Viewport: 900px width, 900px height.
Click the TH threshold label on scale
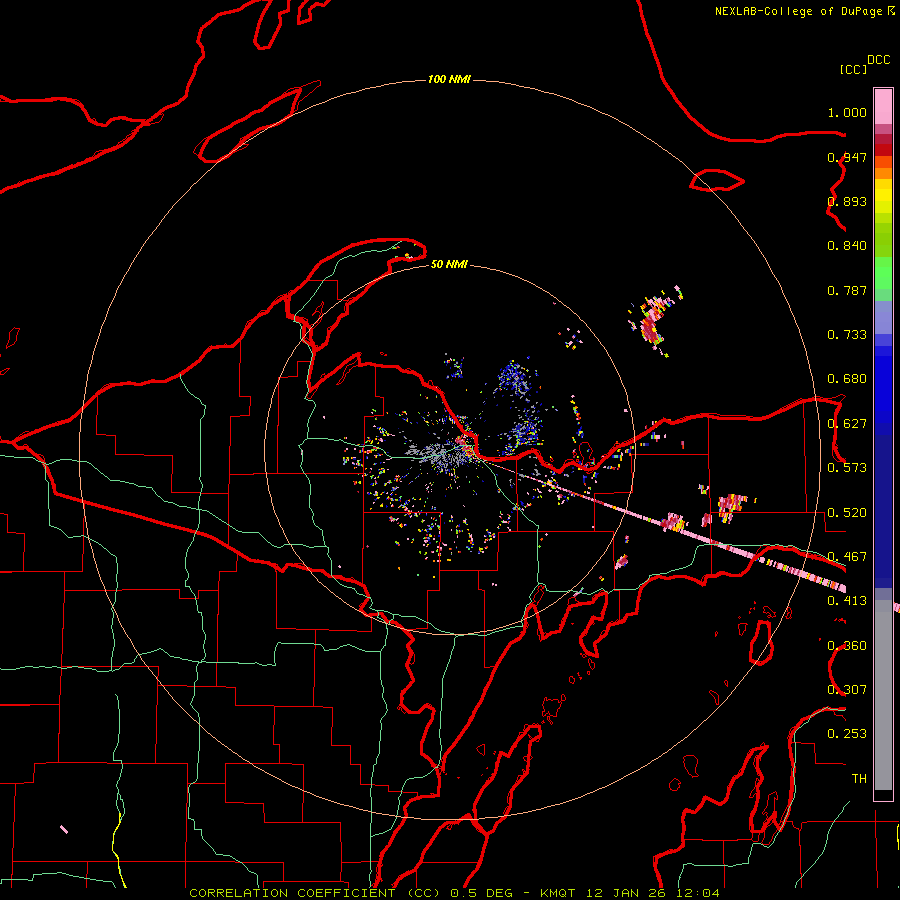859,779
